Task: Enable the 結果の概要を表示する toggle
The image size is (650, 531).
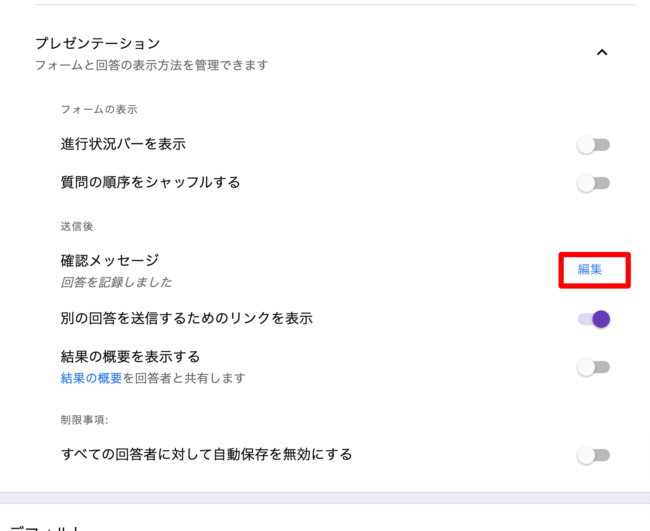Action: 594,367
